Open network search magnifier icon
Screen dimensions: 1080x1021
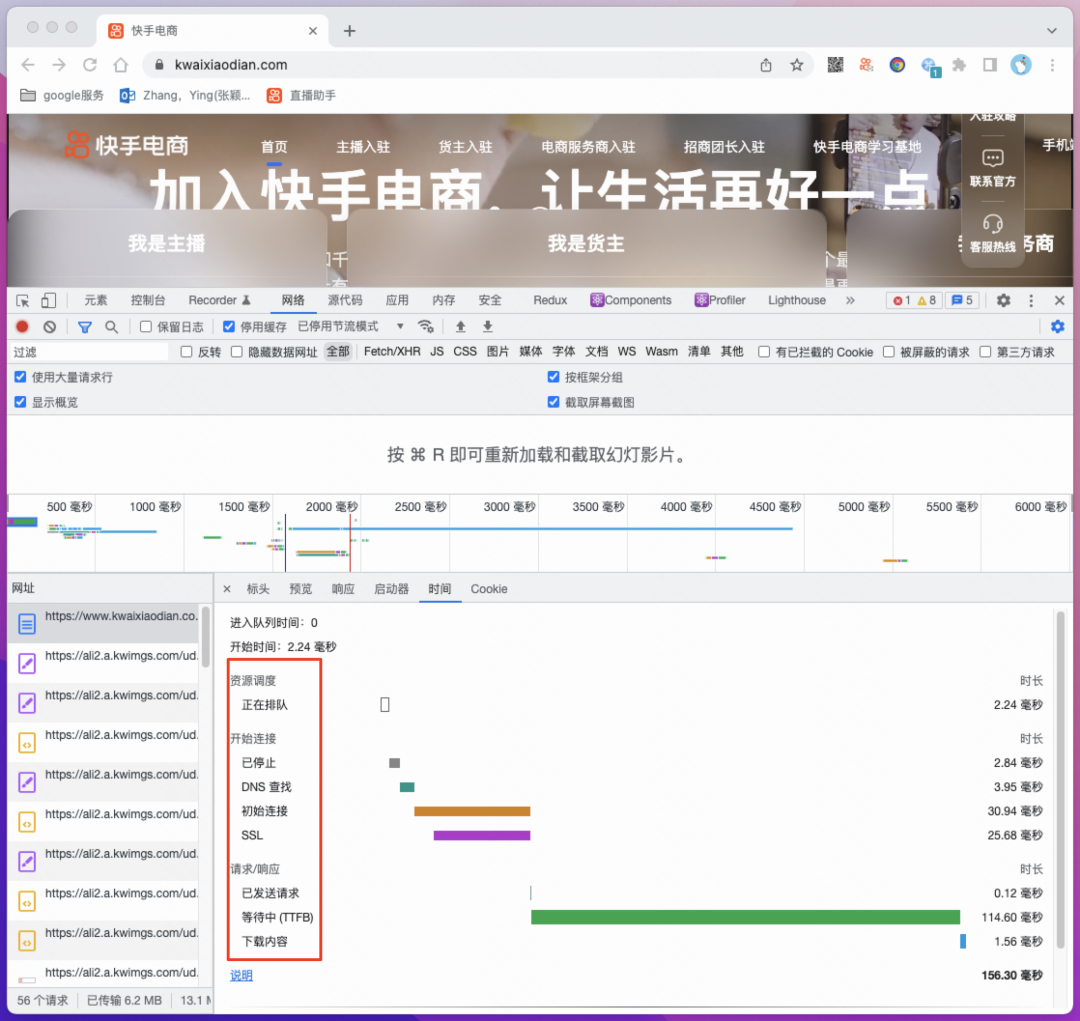coord(112,327)
